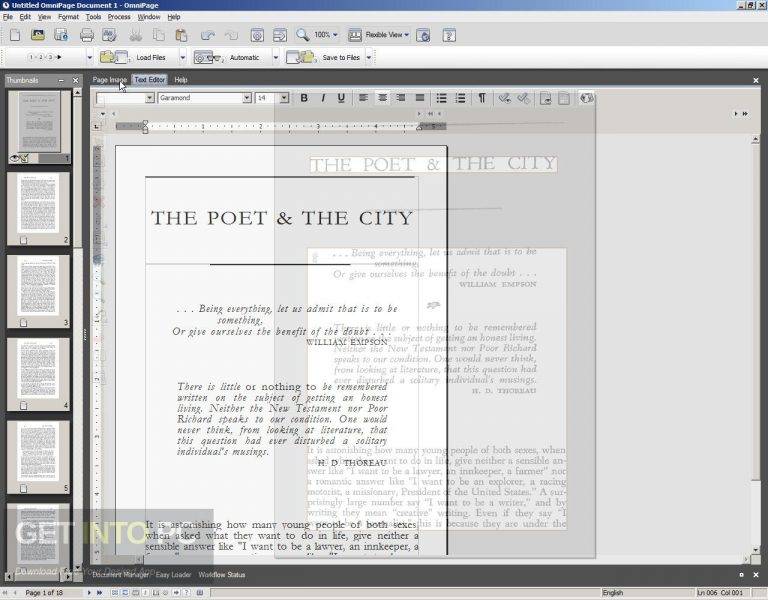Click the Undo arrow icon

point(208,35)
